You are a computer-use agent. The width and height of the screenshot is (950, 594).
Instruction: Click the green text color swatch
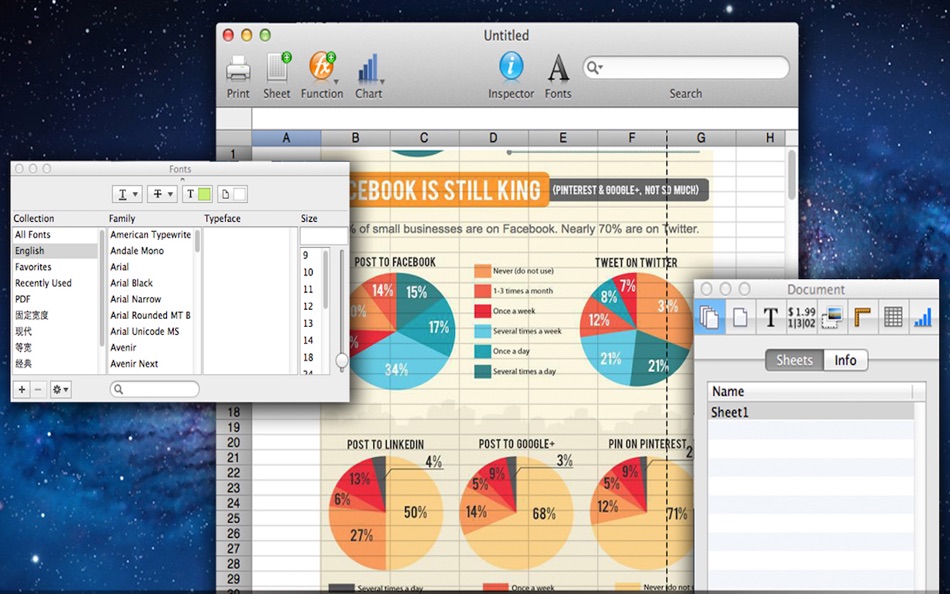pos(204,194)
